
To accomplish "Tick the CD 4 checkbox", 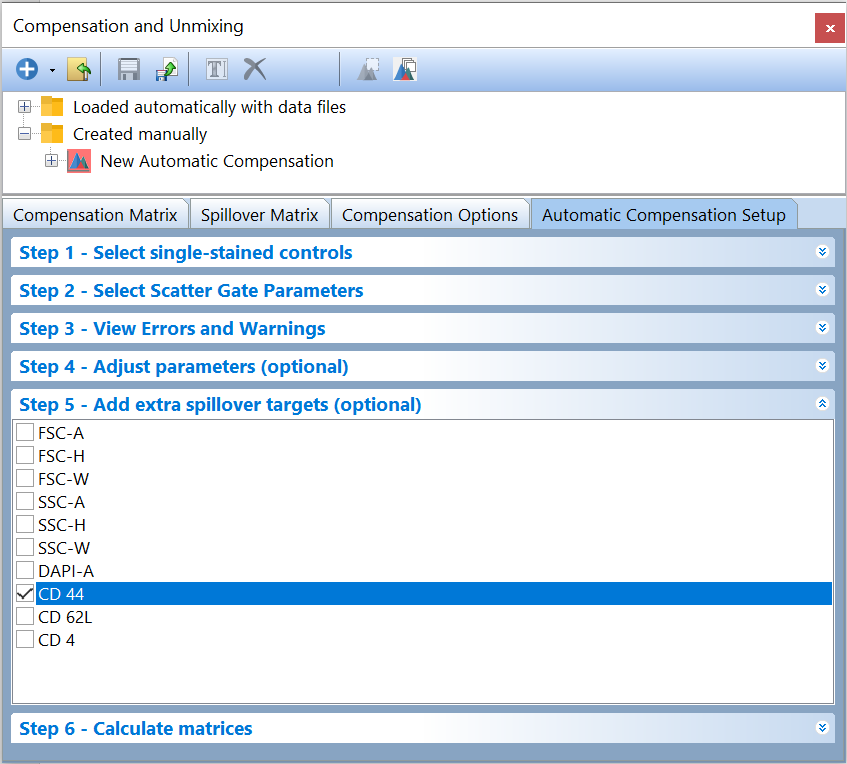I will pyautogui.click(x=25, y=639).
